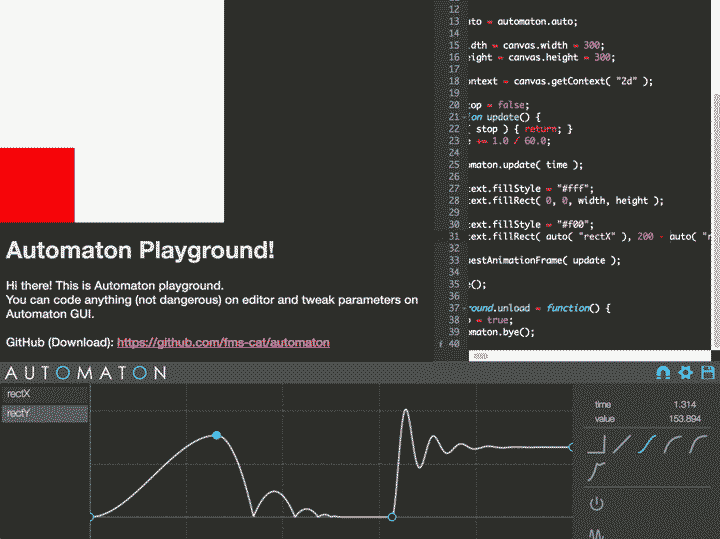
Task: Click the save floppy disk icon
Action: coord(708,372)
